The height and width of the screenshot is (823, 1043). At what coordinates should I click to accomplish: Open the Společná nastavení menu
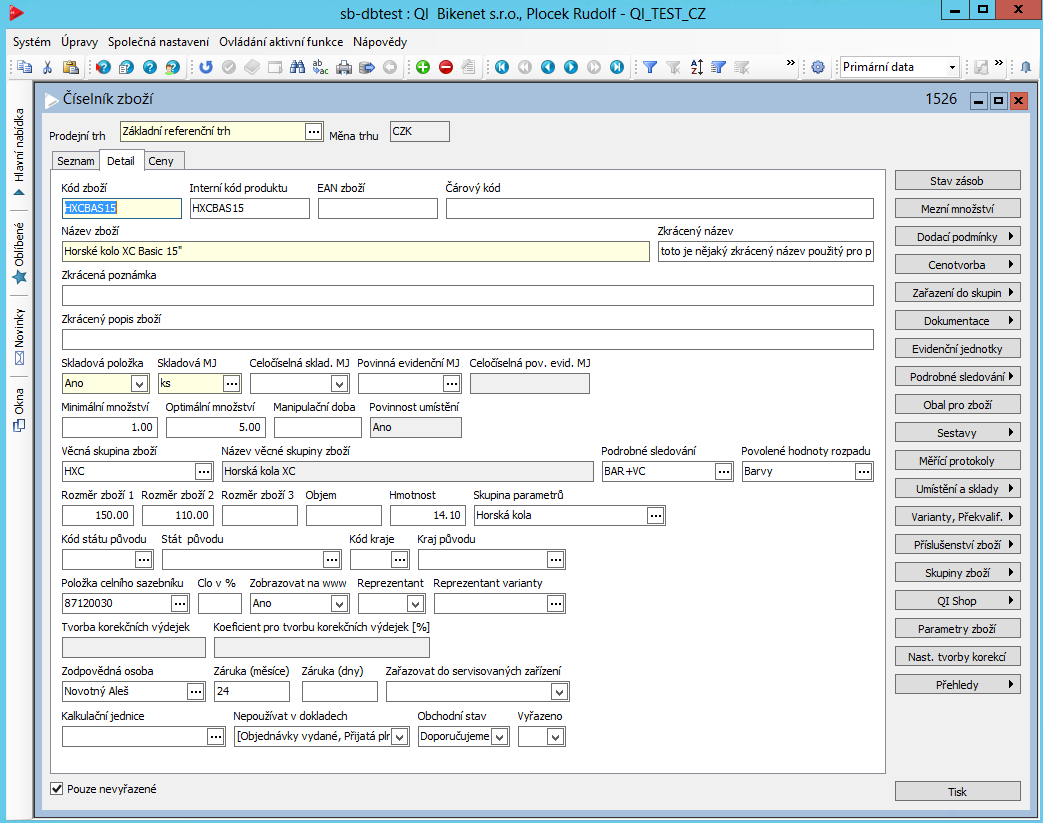[x=159, y=42]
